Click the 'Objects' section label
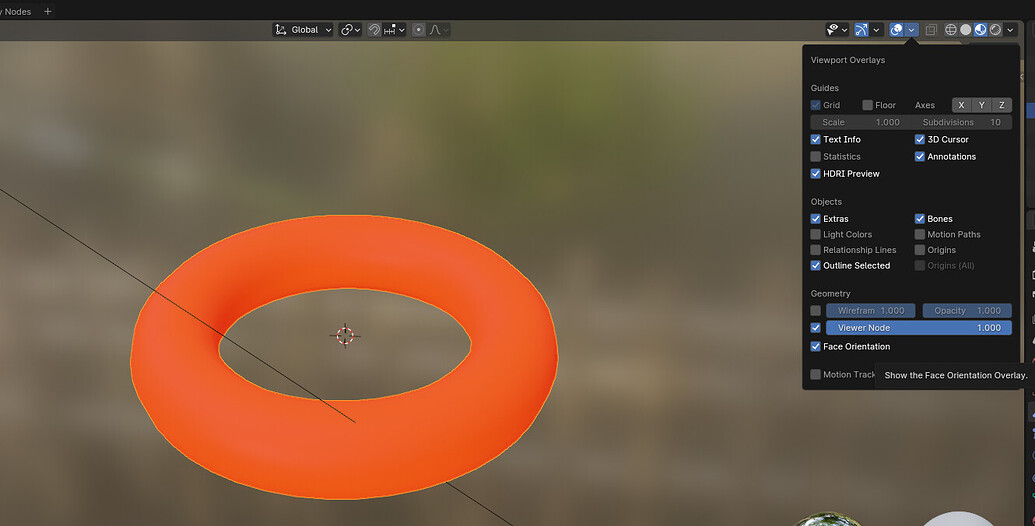Screen dimensions: 1035x526 click(x=826, y=201)
